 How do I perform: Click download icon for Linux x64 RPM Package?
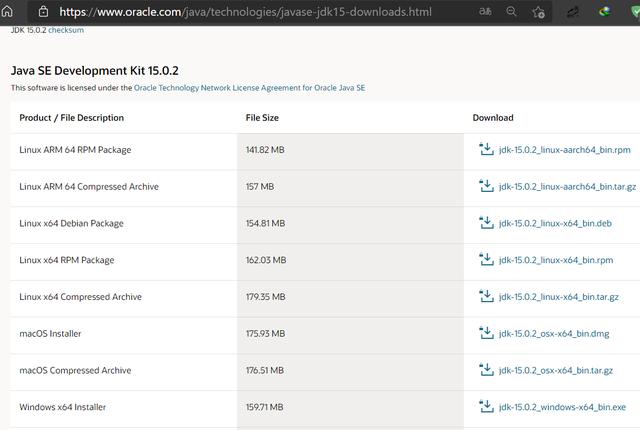(x=487, y=259)
